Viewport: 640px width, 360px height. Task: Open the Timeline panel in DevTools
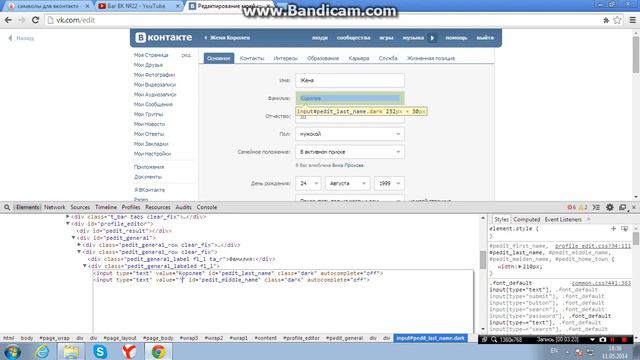click(x=106, y=207)
